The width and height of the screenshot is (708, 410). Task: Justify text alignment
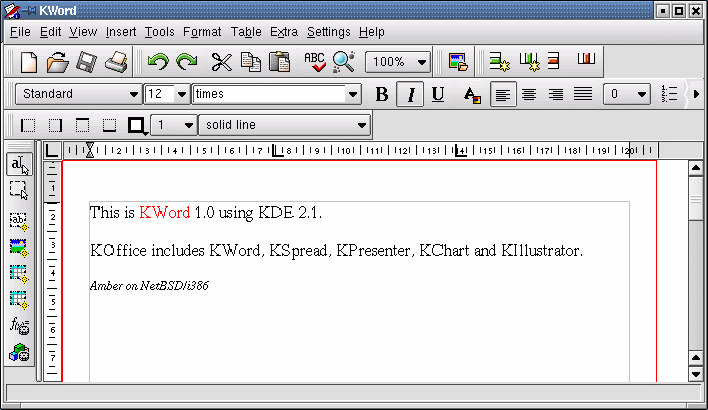pyautogui.click(x=583, y=94)
